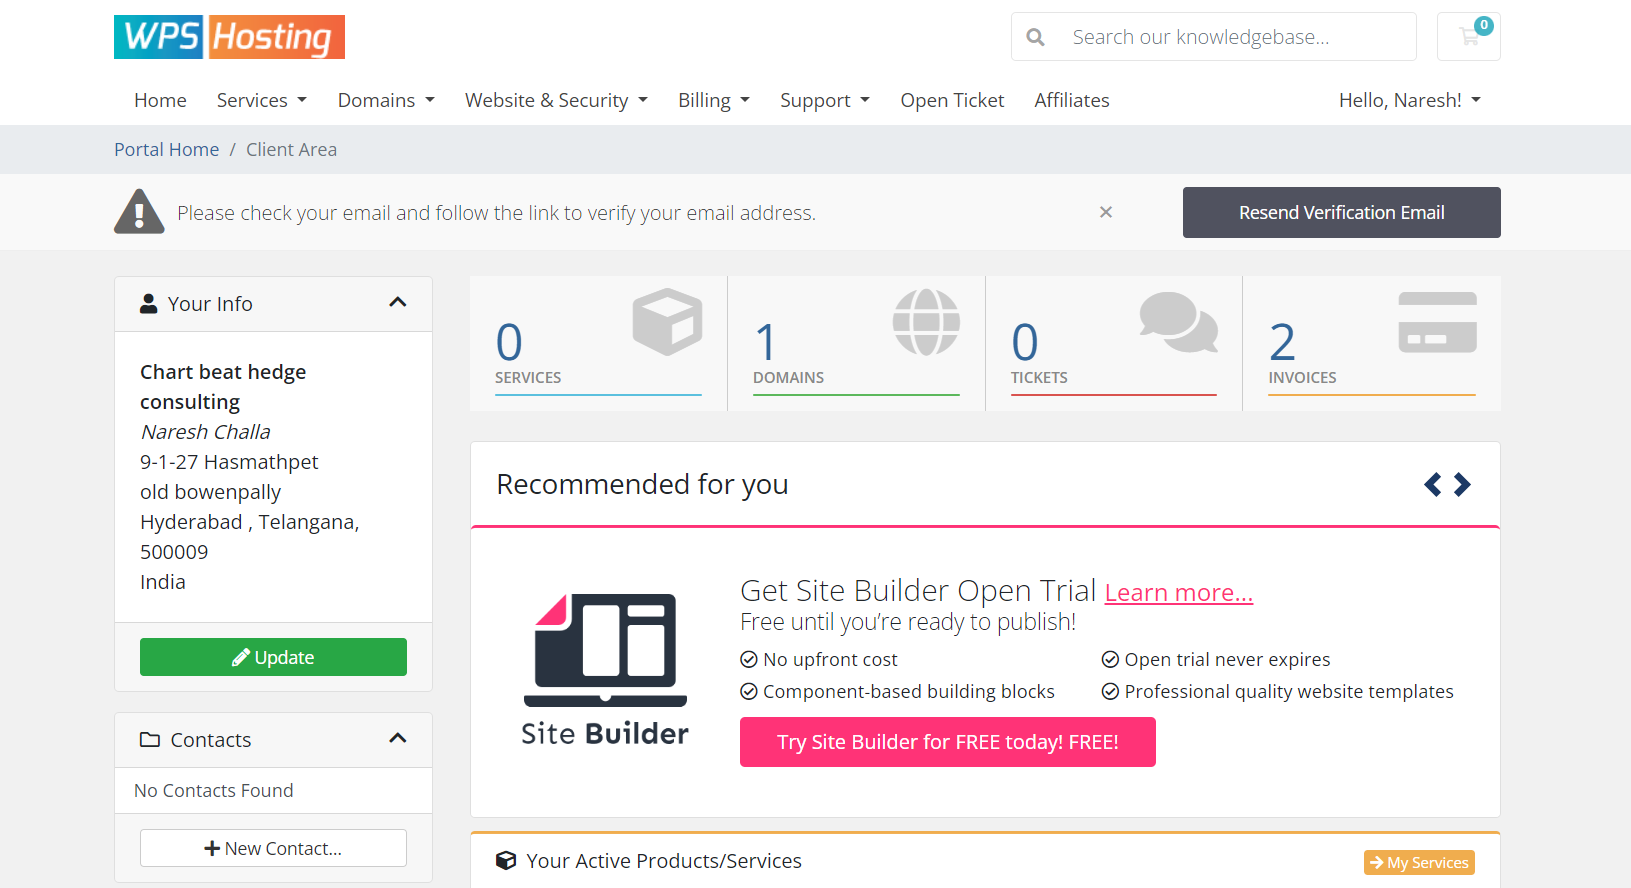This screenshot has width=1631, height=888.
Task: Show next recommendation with right arrow
Action: tap(1462, 485)
